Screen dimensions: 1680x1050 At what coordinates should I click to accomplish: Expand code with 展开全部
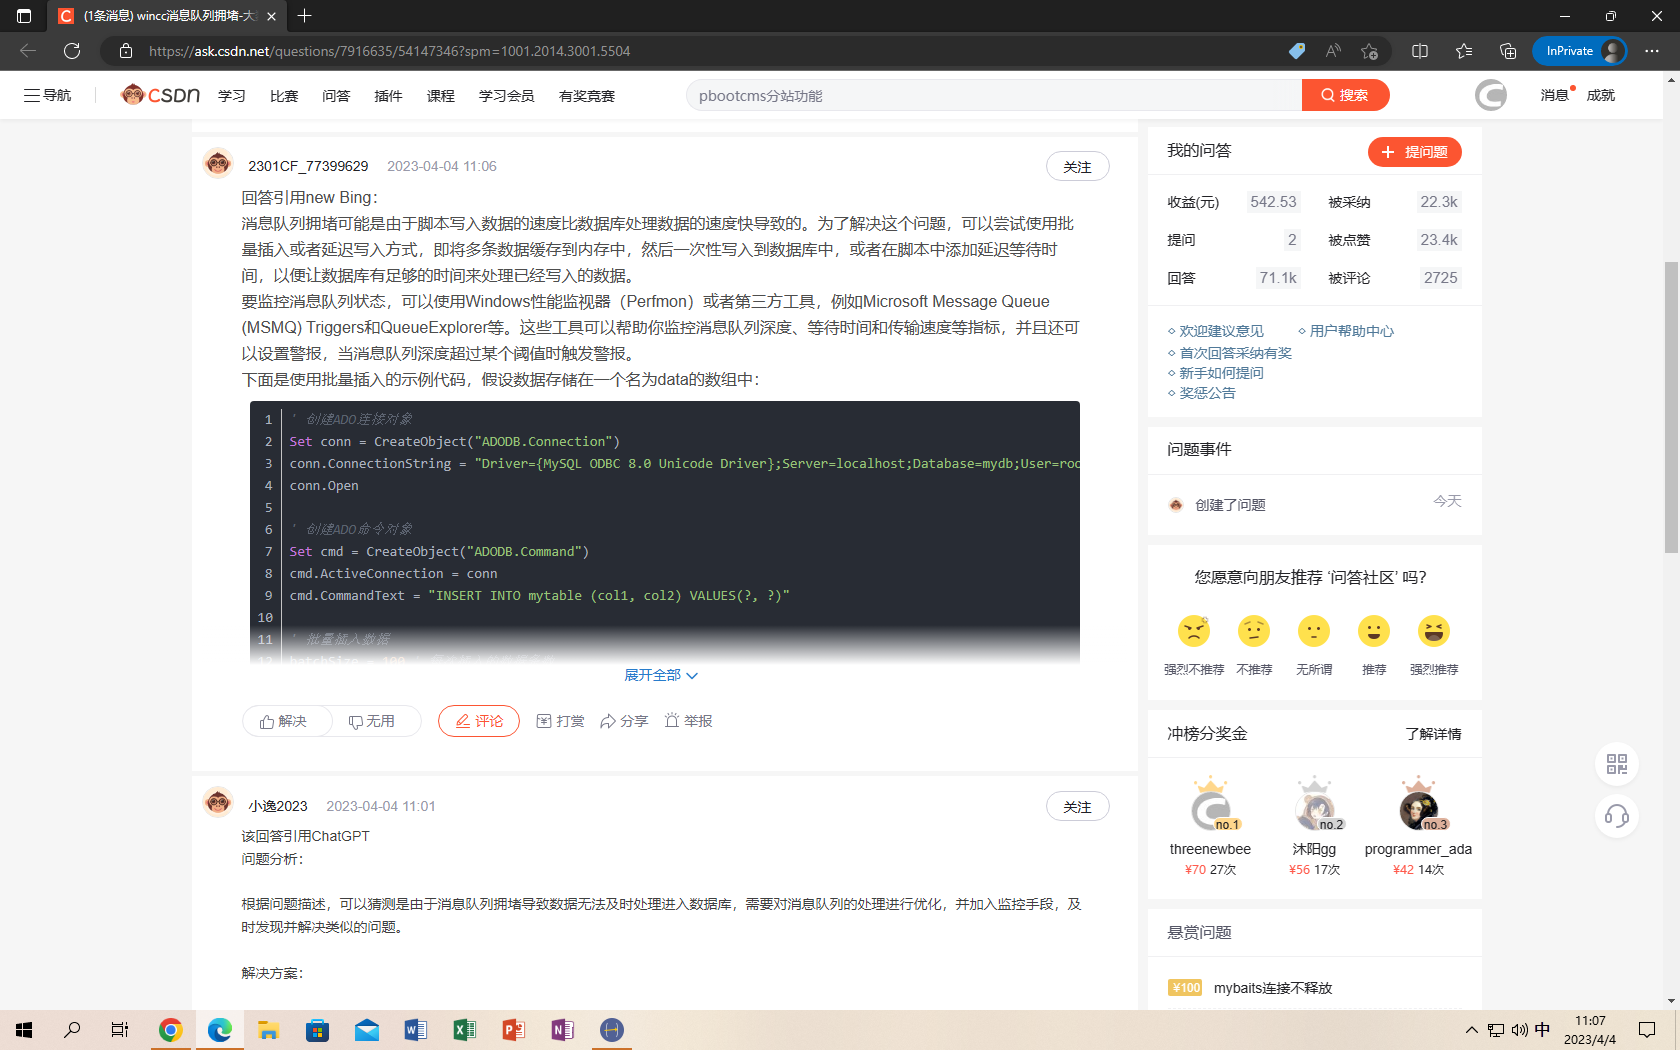point(661,675)
